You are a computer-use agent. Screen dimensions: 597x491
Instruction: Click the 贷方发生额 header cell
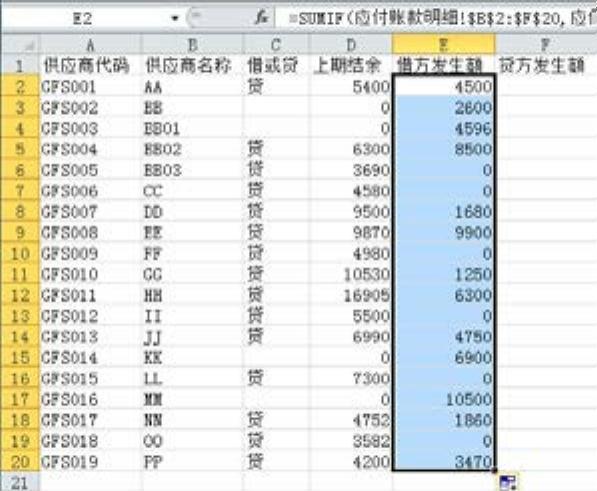546,65
